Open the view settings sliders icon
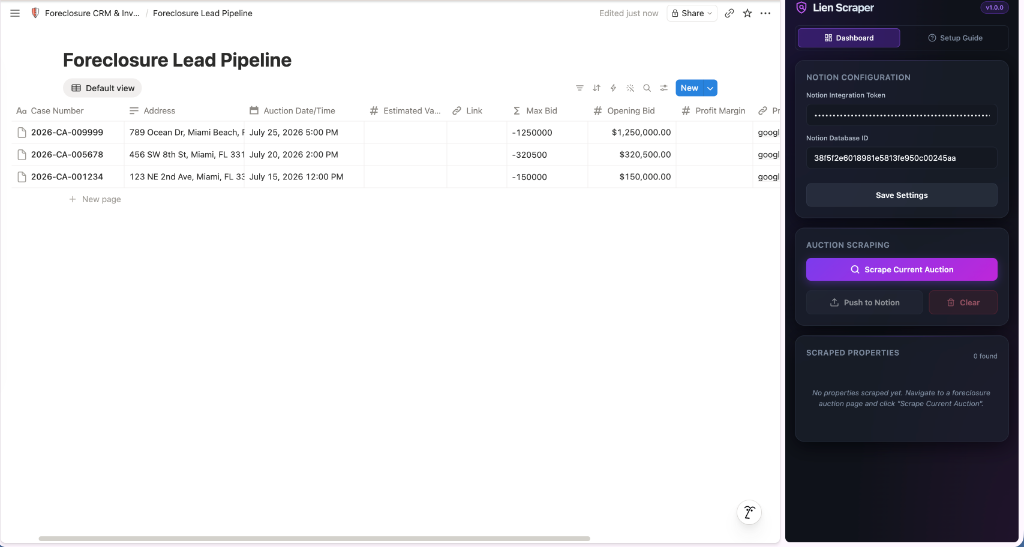This screenshot has height=547, width=1024. (x=664, y=88)
